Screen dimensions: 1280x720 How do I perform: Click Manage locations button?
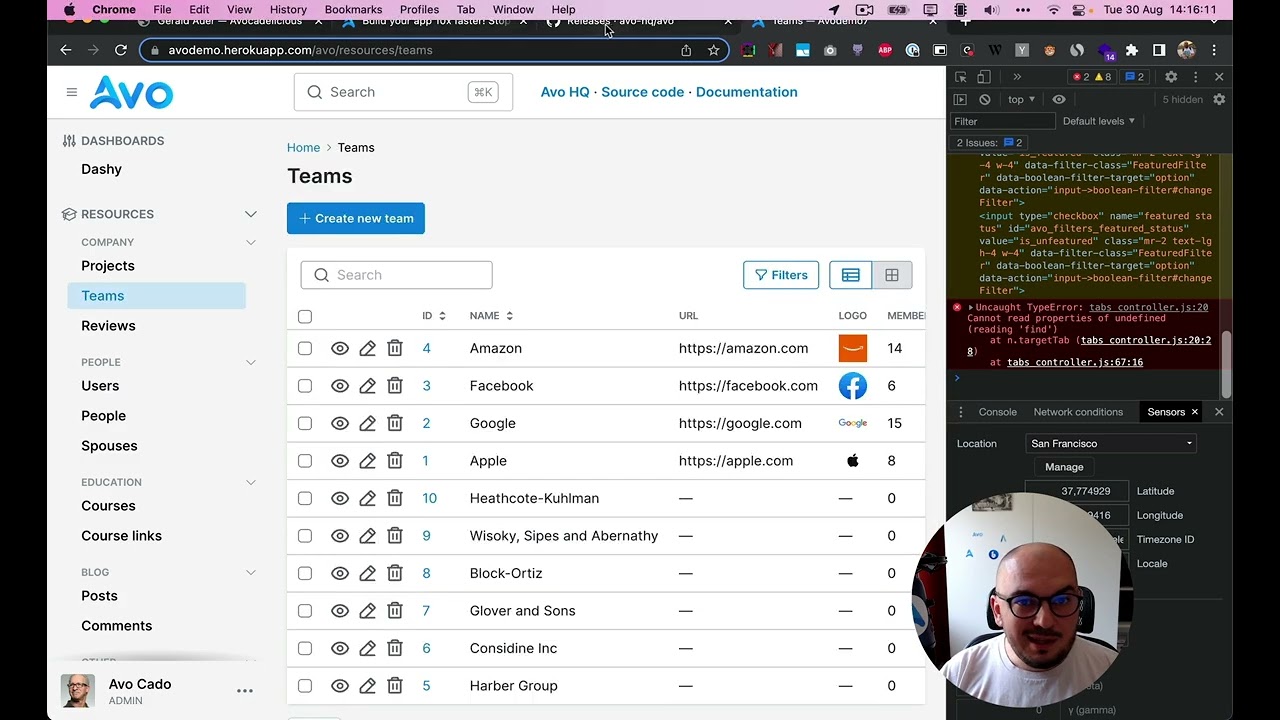(1064, 467)
